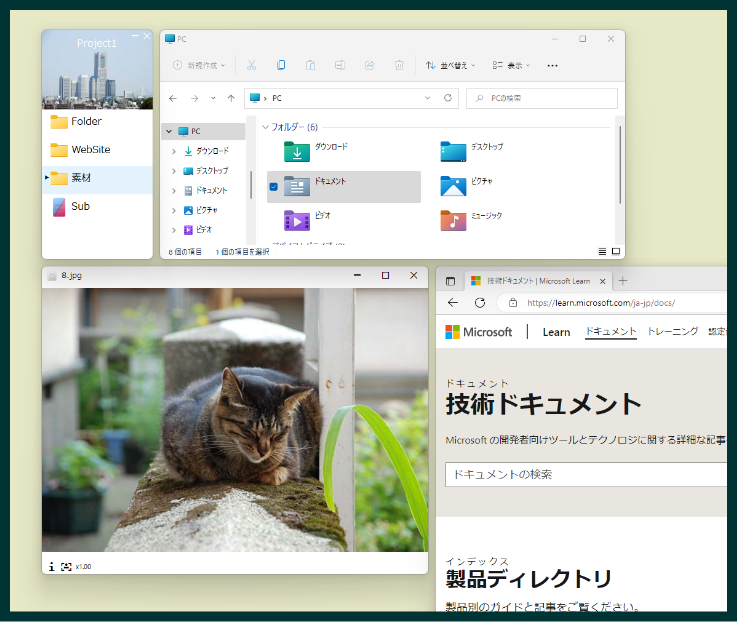Select the 技術ドキュメント browser tab
This screenshot has height=622, width=737.
click(535, 281)
